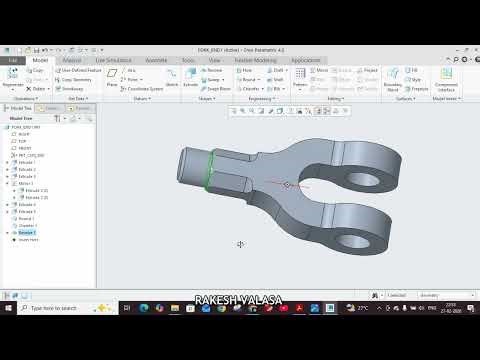
Task: Click Copy Geometry in Get Data
Action: pos(73,80)
